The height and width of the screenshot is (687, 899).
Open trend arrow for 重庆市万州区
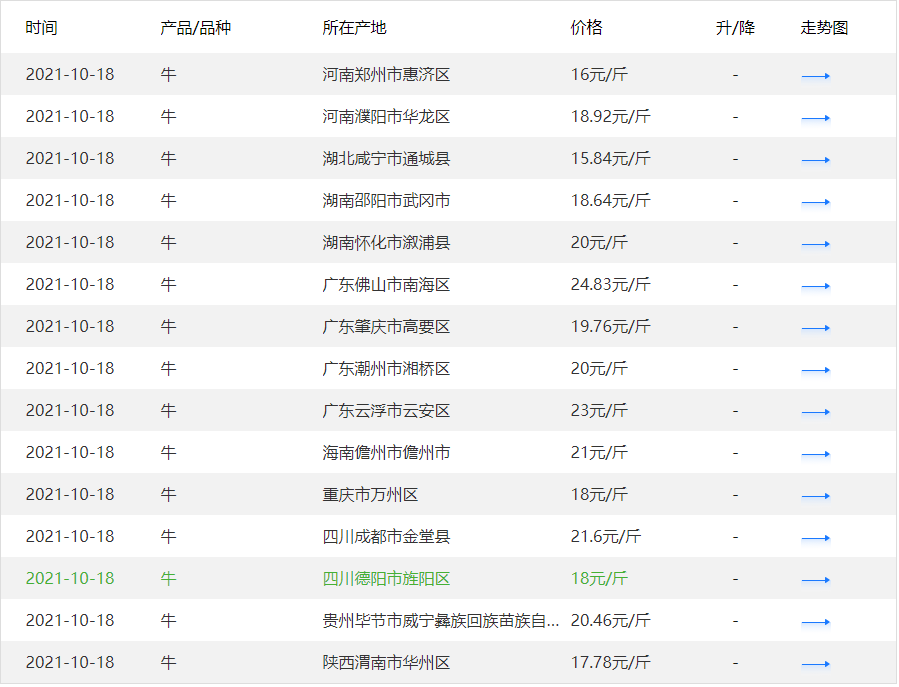point(815,495)
